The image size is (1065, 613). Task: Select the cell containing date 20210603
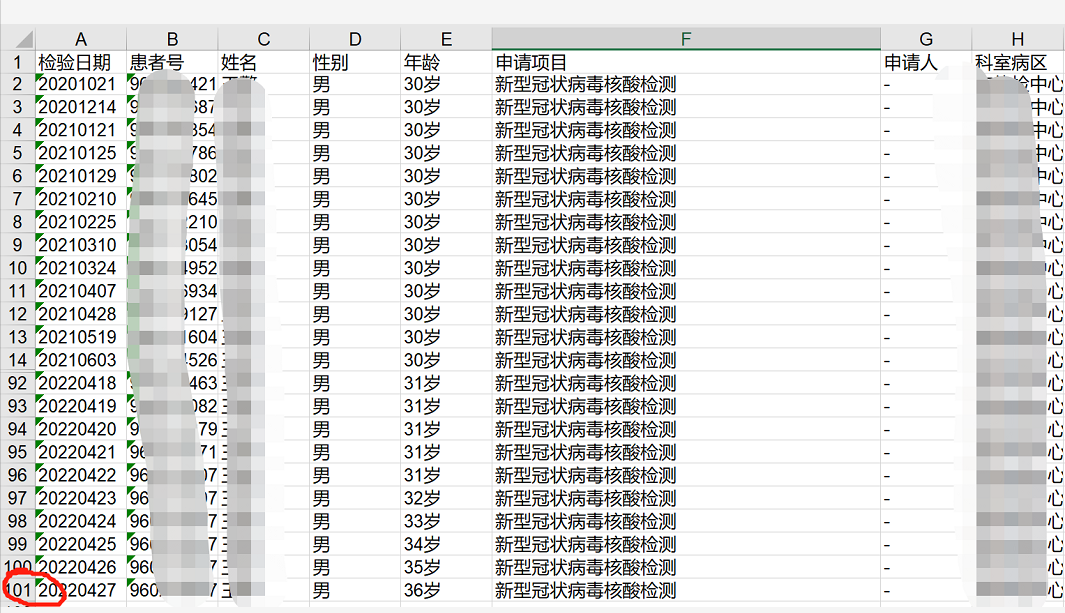coord(80,361)
